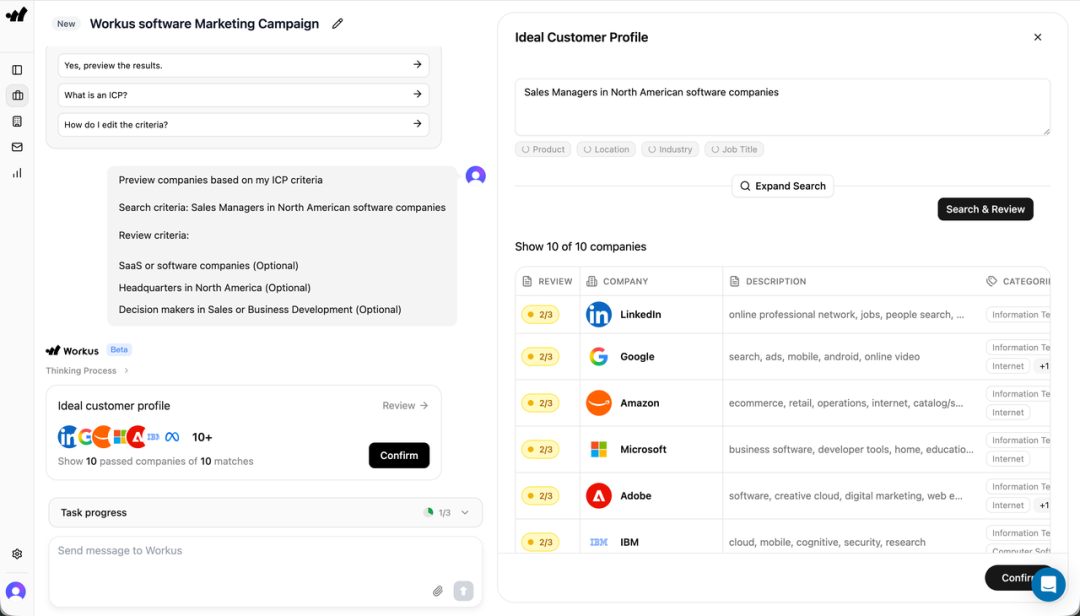Screen dimensions: 1080x616
Task: Click the 2/3 review badge for LinkedIn
Action: (540, 315)
